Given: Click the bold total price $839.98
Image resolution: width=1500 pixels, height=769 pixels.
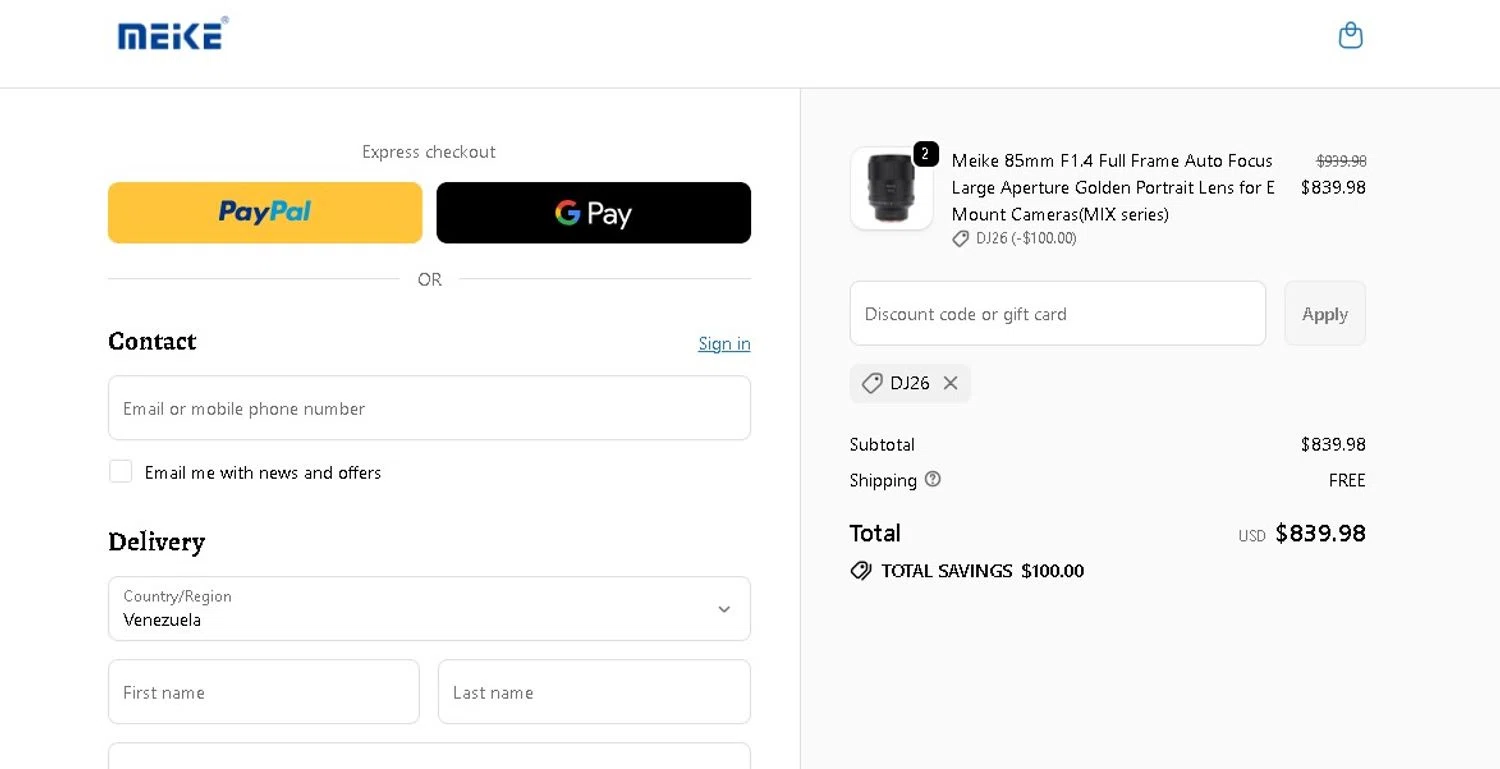Looking at the screenshot, I should 1320,533.
